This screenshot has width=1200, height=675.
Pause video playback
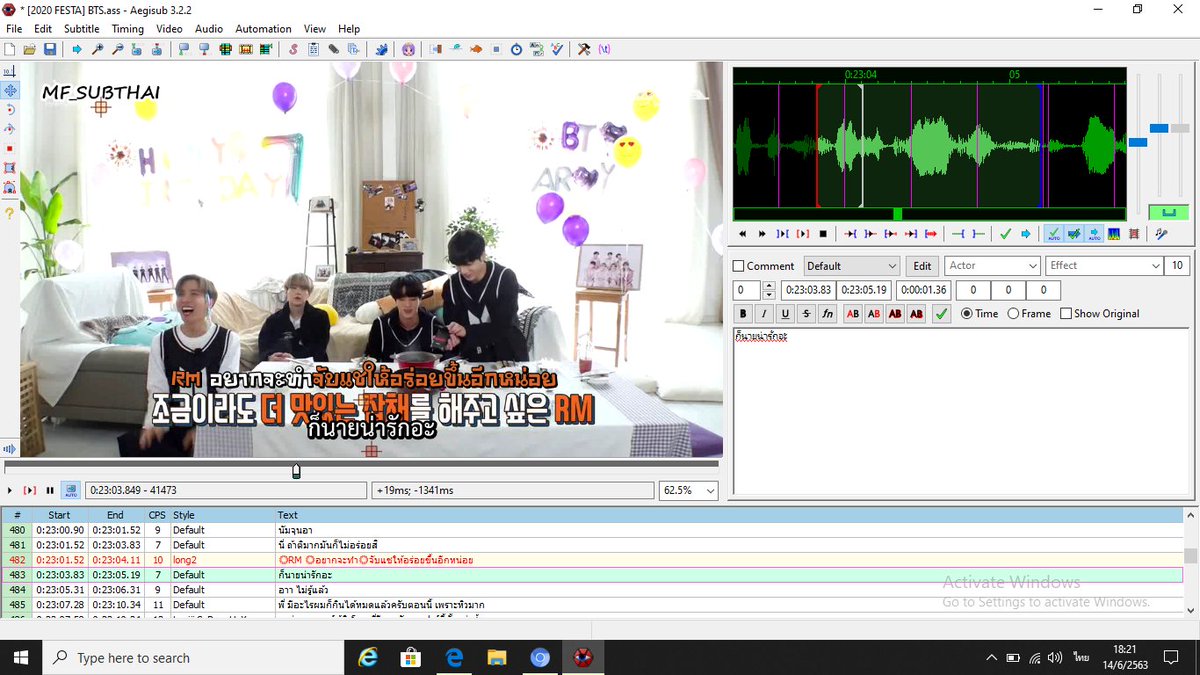click(50, 491)
